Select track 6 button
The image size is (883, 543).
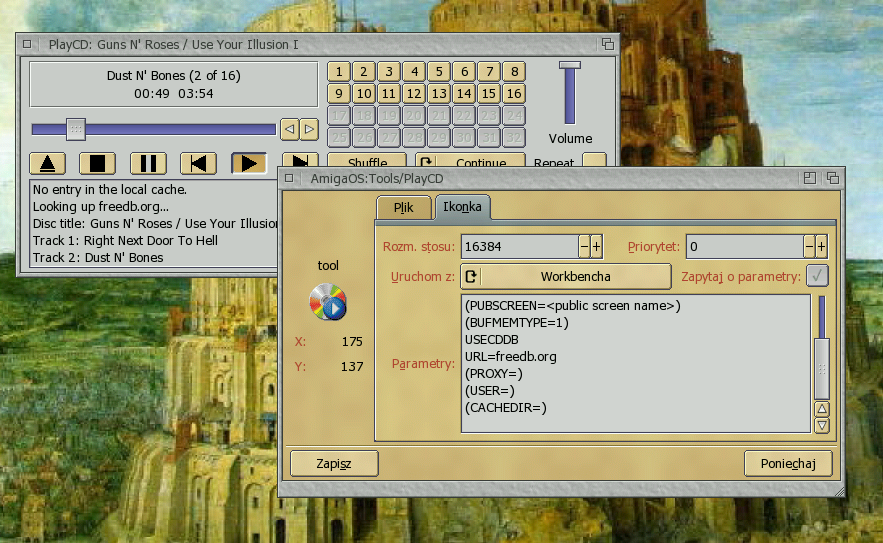464,72
